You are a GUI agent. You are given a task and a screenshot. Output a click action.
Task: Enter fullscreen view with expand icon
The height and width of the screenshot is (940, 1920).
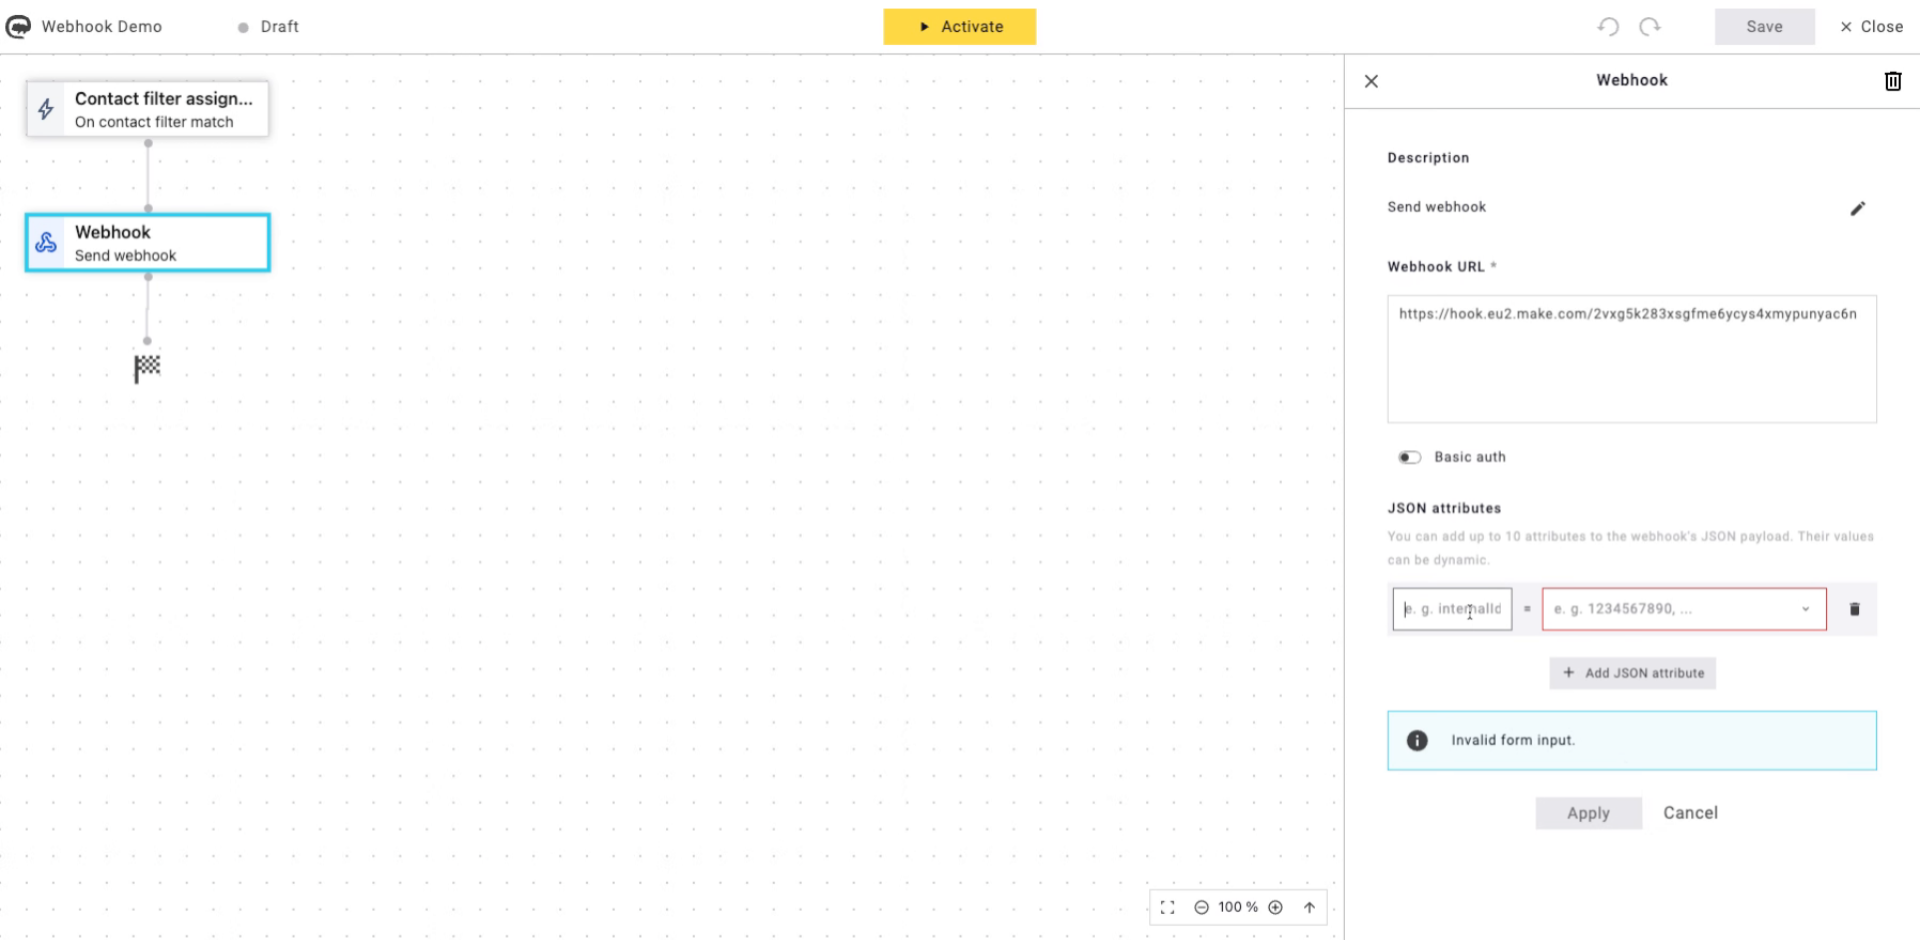tap(1167, 907)
